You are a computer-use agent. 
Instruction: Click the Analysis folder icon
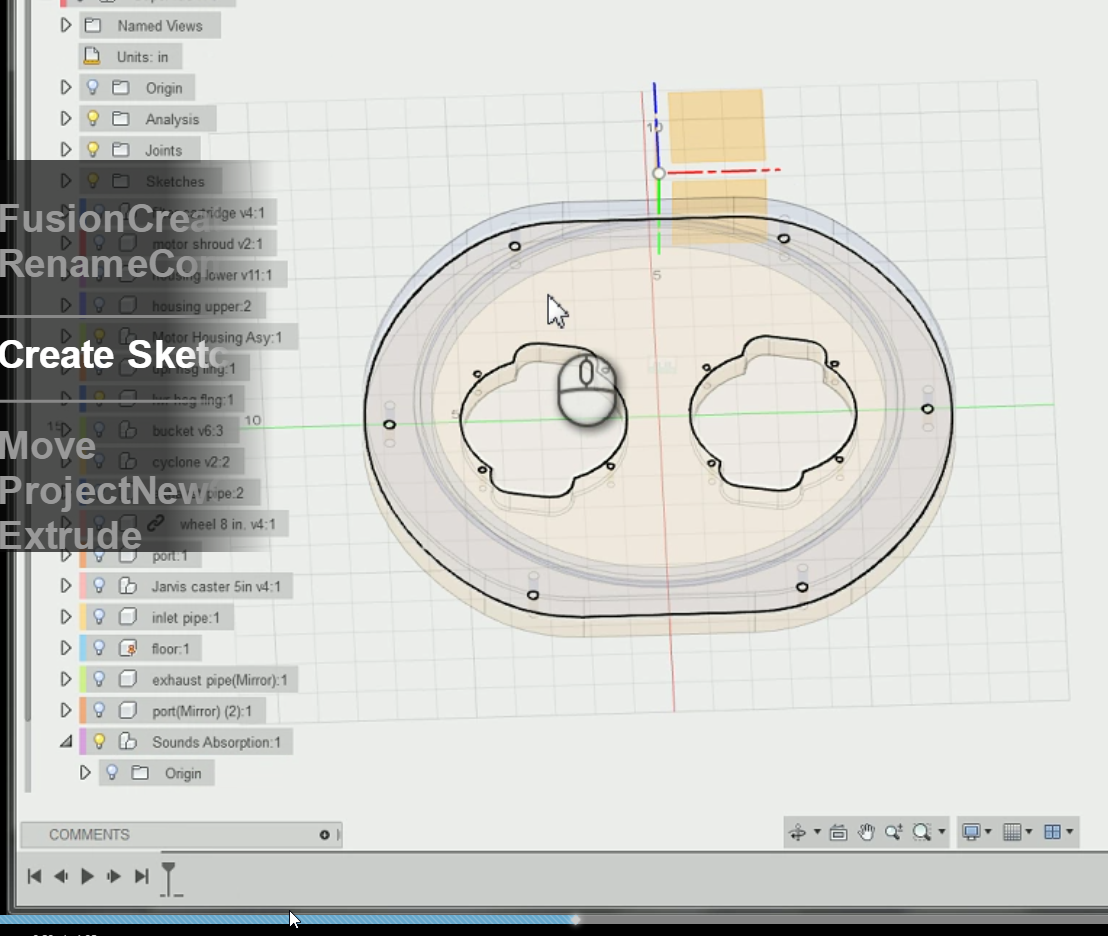tap(121, 119)
